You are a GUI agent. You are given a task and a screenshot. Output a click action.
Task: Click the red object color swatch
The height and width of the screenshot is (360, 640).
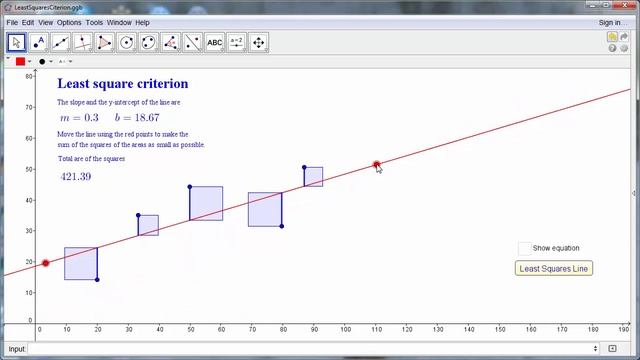tap(20, 62)
